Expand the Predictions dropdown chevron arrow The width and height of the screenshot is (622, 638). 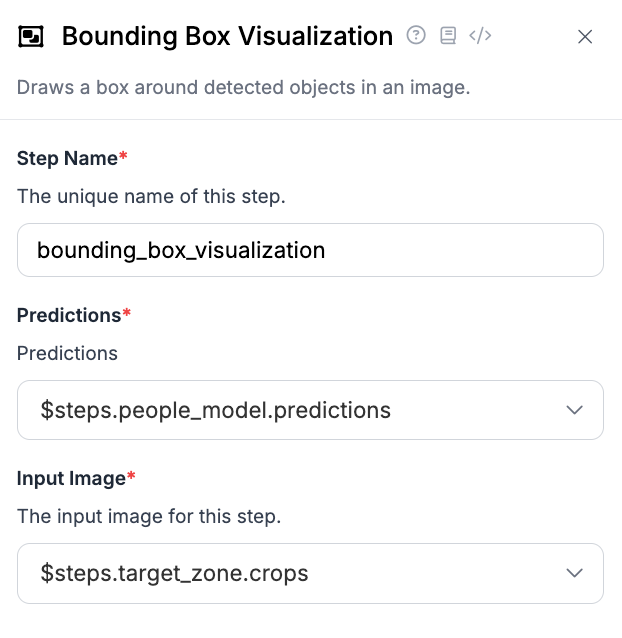click(574, 410)
